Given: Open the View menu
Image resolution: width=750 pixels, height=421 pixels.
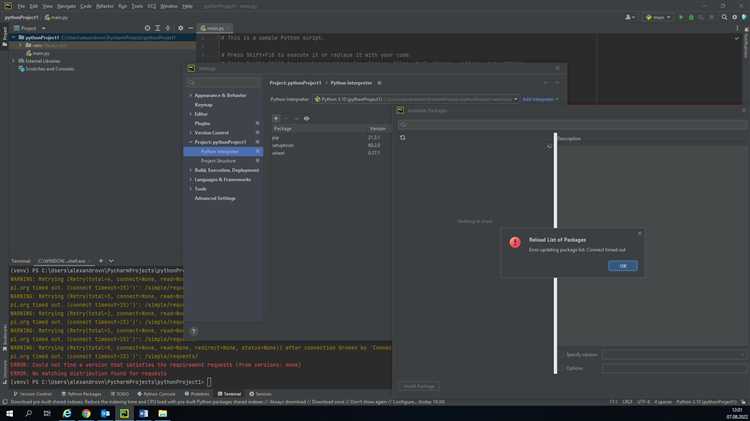Looking at the screenshot, I should 47,6.
